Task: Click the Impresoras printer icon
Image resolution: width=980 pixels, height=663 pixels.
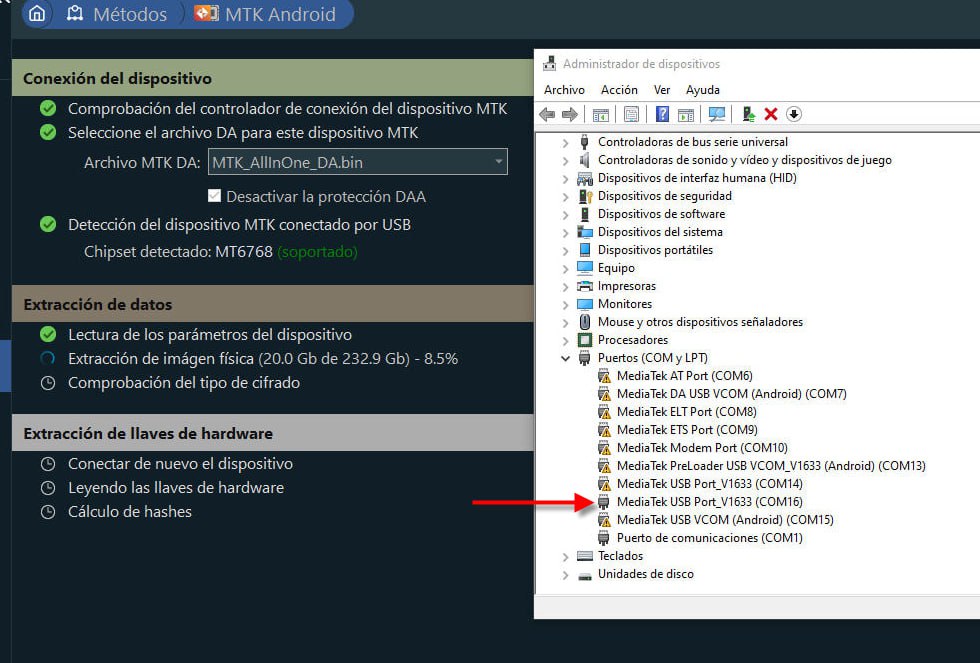Action: tap(585, 286)
